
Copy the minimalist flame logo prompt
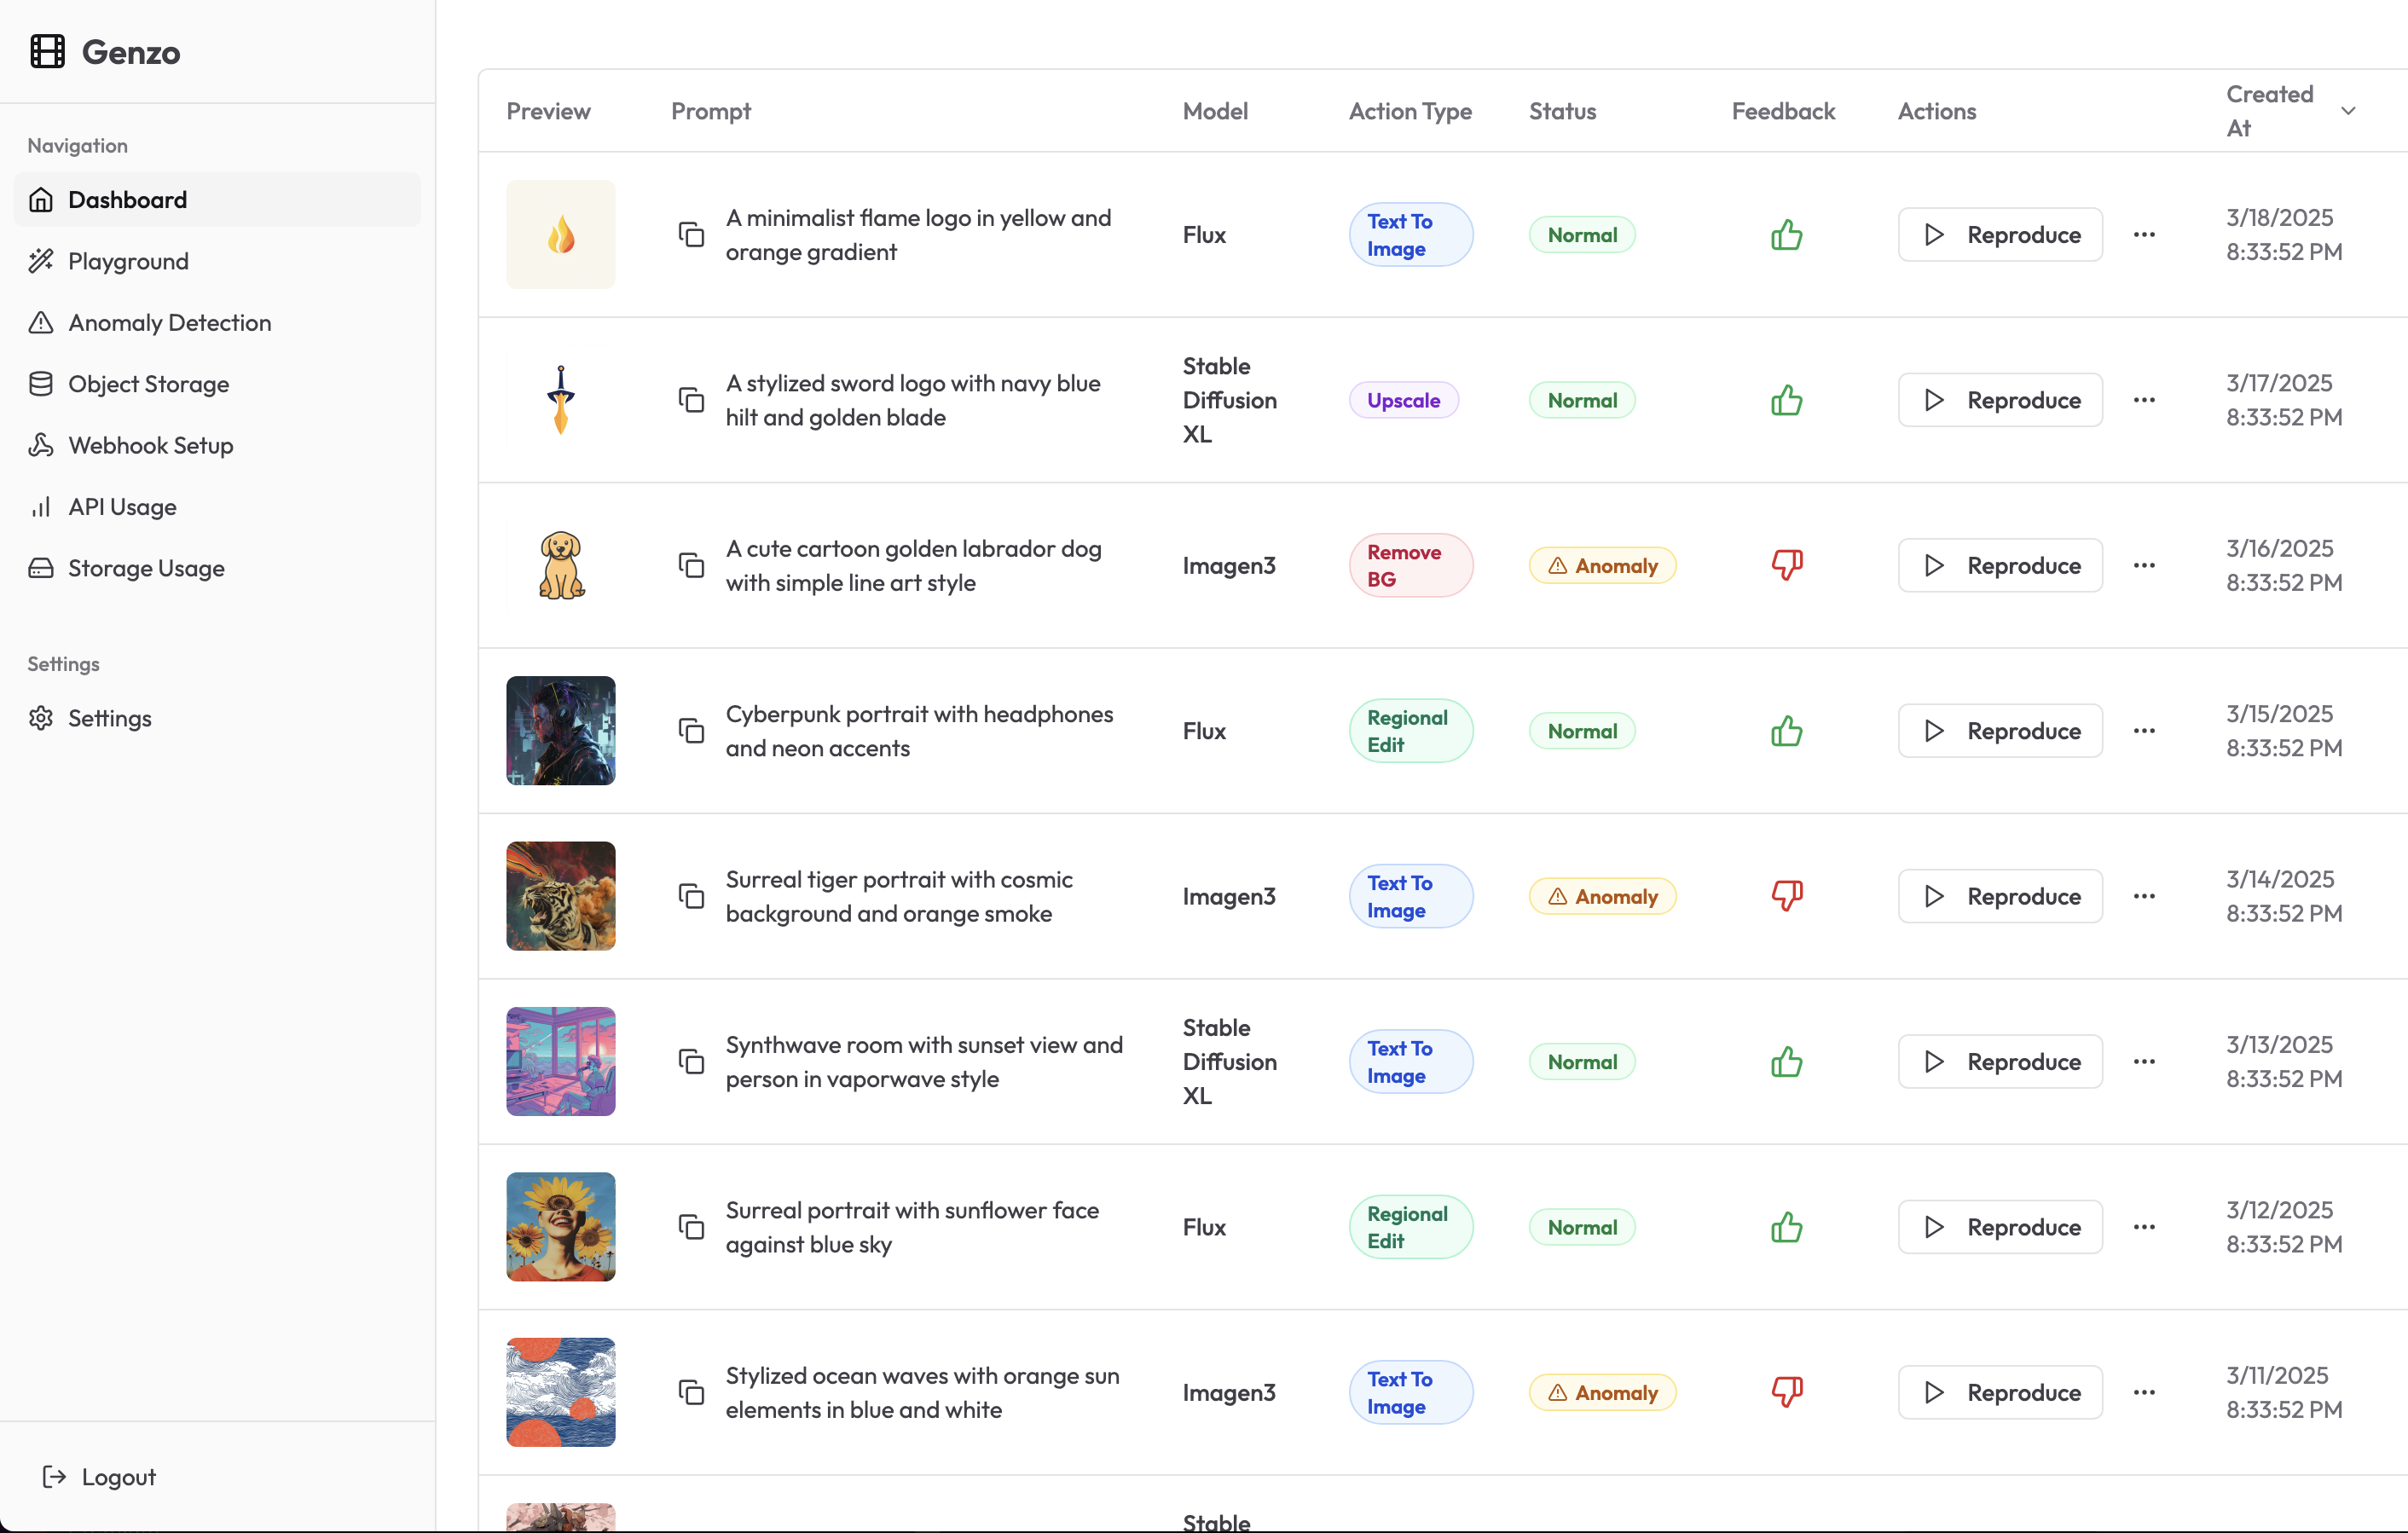click(x=691, y=235)
